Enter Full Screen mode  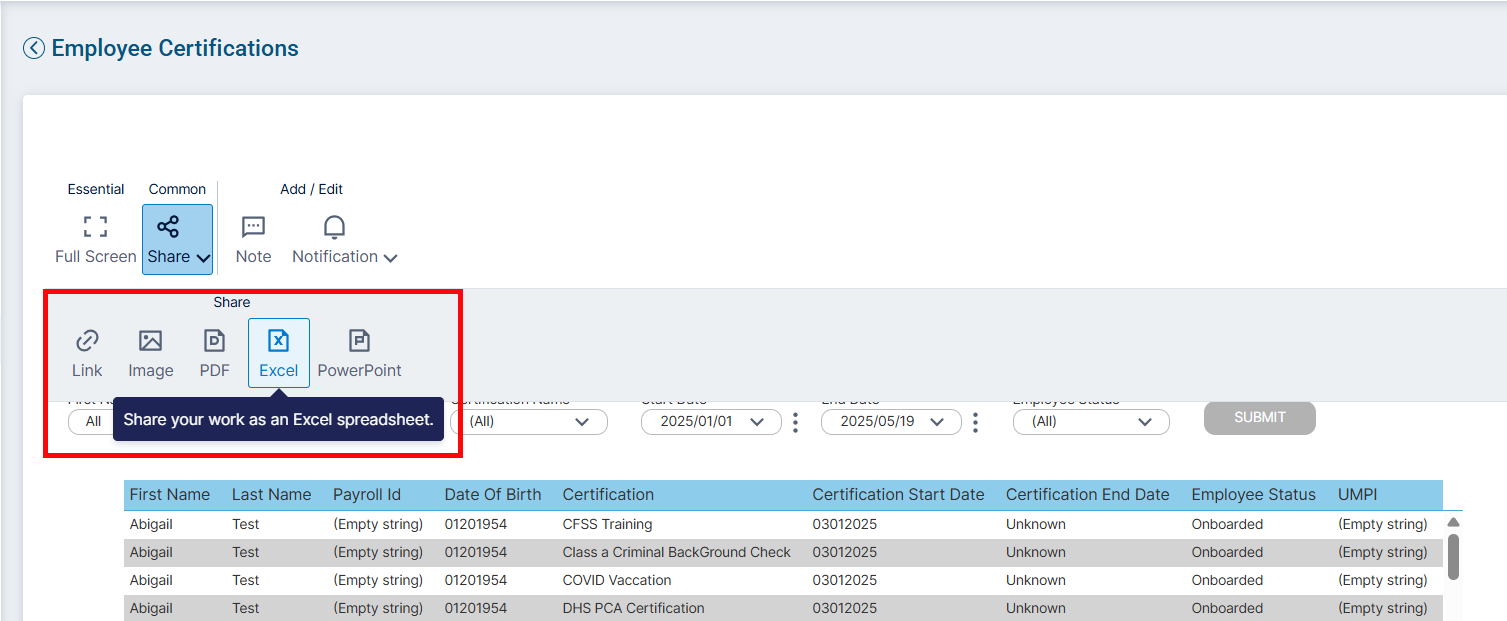pyautogui.click(x=95, y=239)
